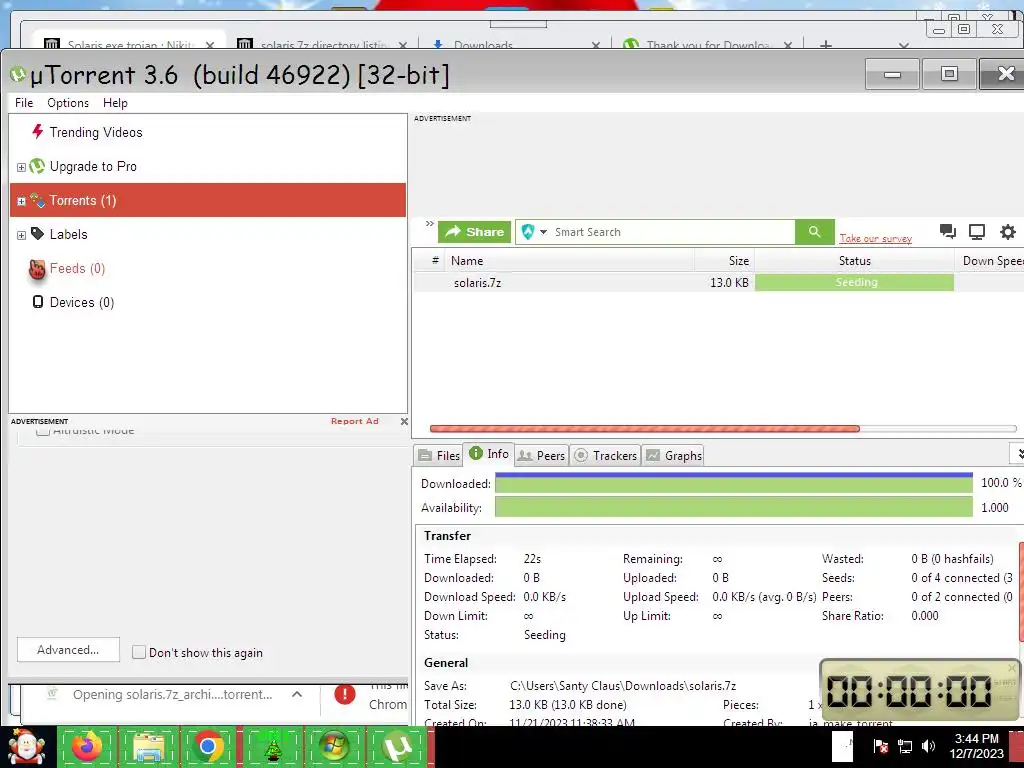The height and width of the screenshot is (768, 1024).
Task: Click the Report Ad link
Action: [355, 421]
